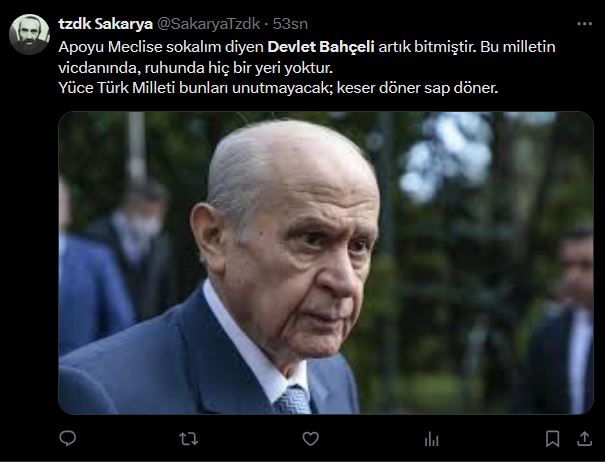This screenshot has width=605, height=462.
Task: Click the man's patterned blue tie in photo
Action: point(292,400)
